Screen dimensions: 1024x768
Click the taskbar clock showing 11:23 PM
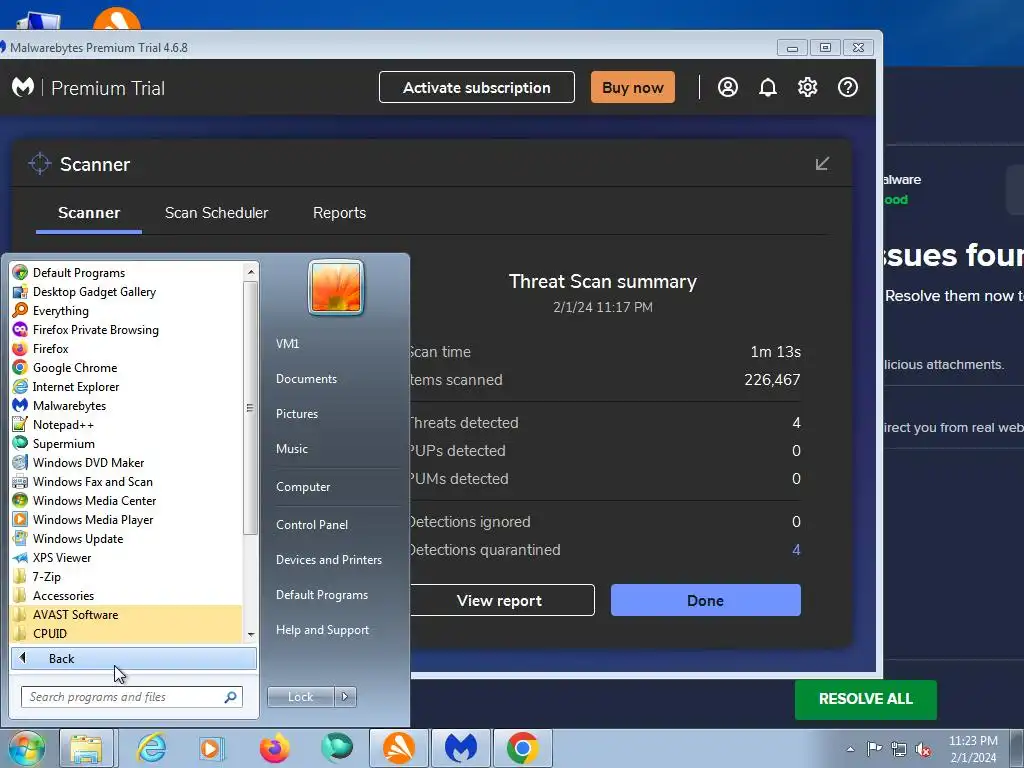click(x=973, y=749)
